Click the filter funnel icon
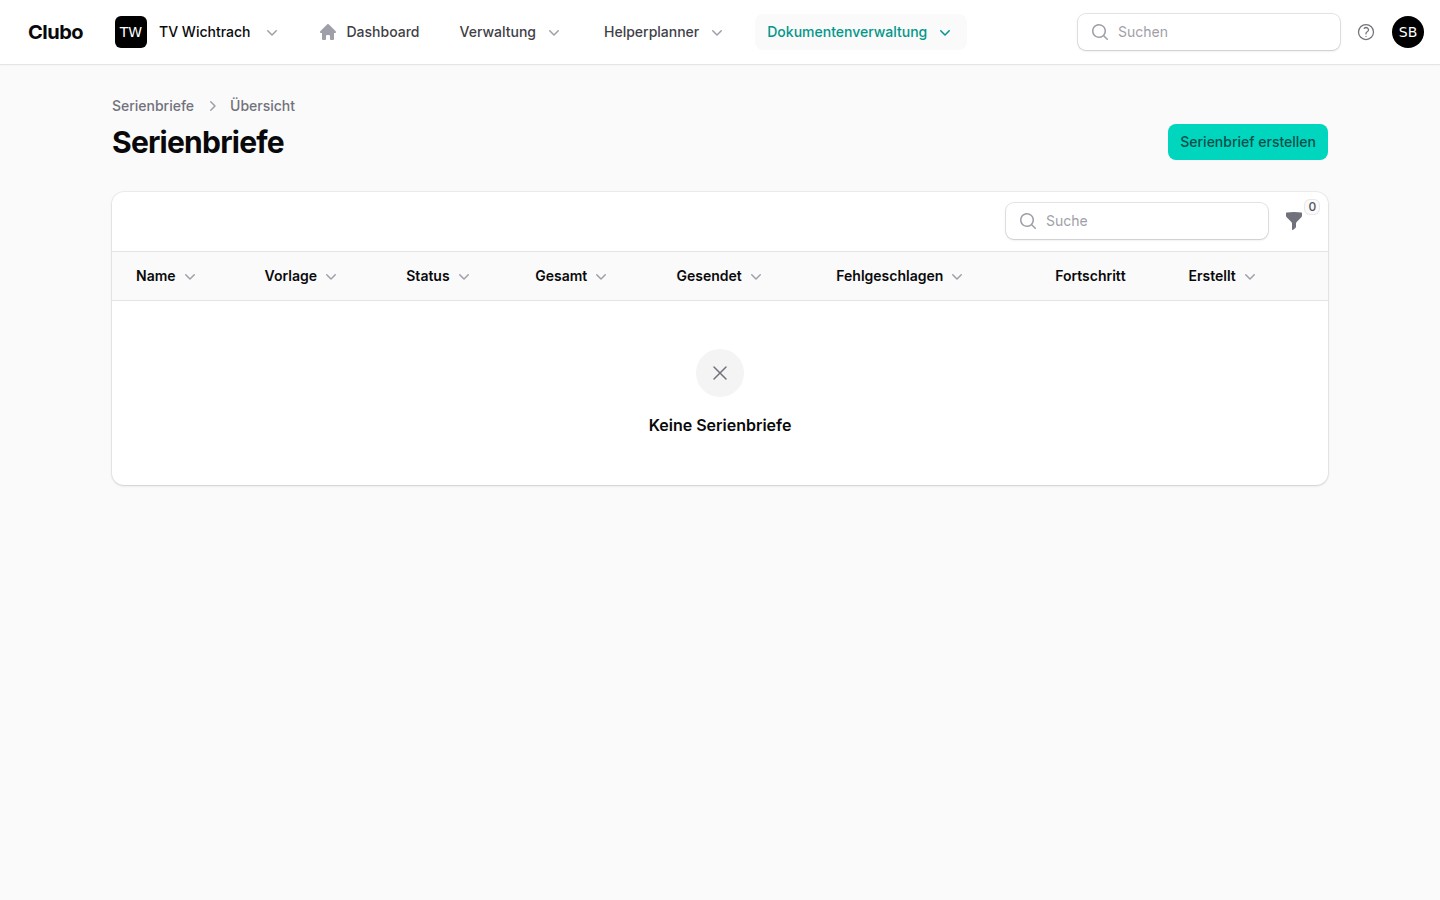Screen dimensions: 1440x900 coord(1294,221)
